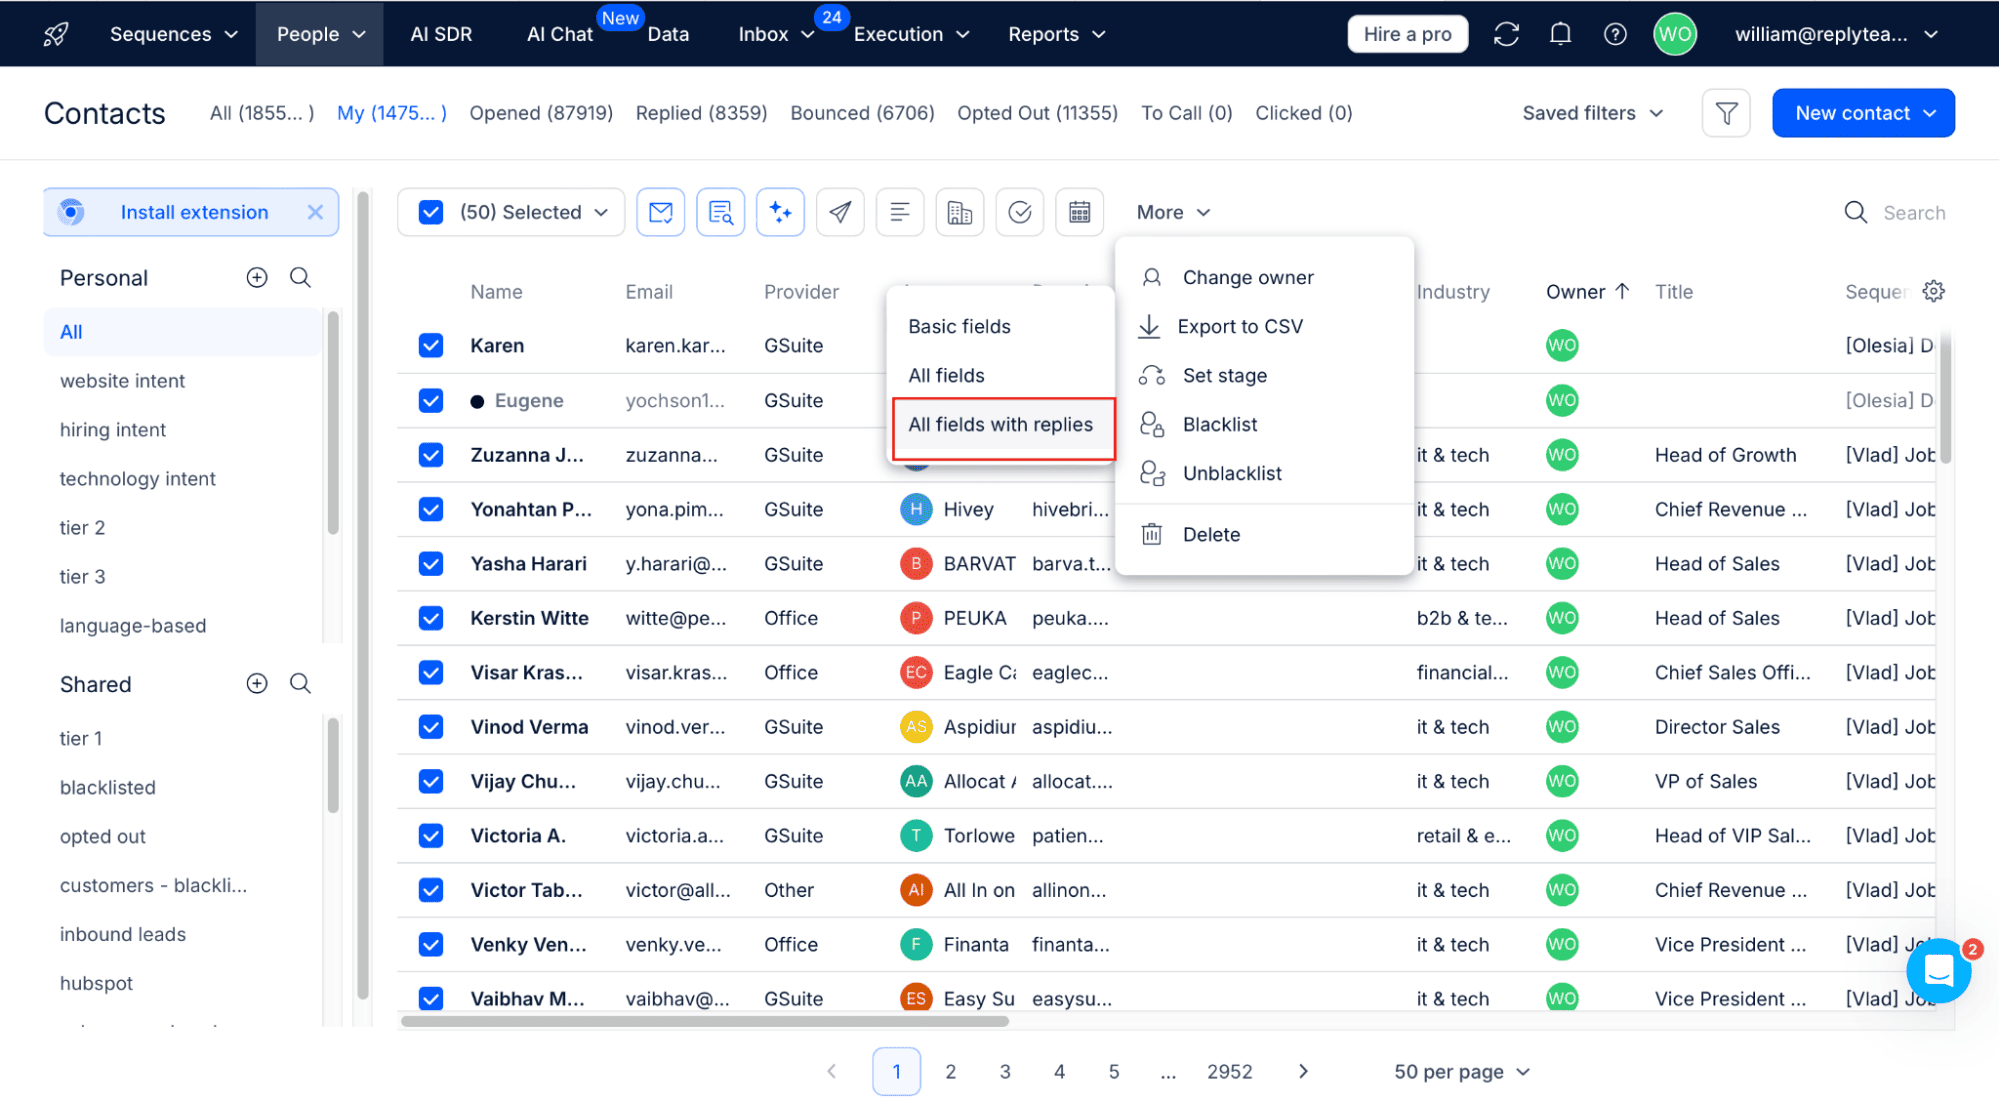Image resolution: width=1999 pixels, height=1113 pixels.
Task: Click the building account toolbar icon
Action: pyautogui.click(x=960, y=212)
